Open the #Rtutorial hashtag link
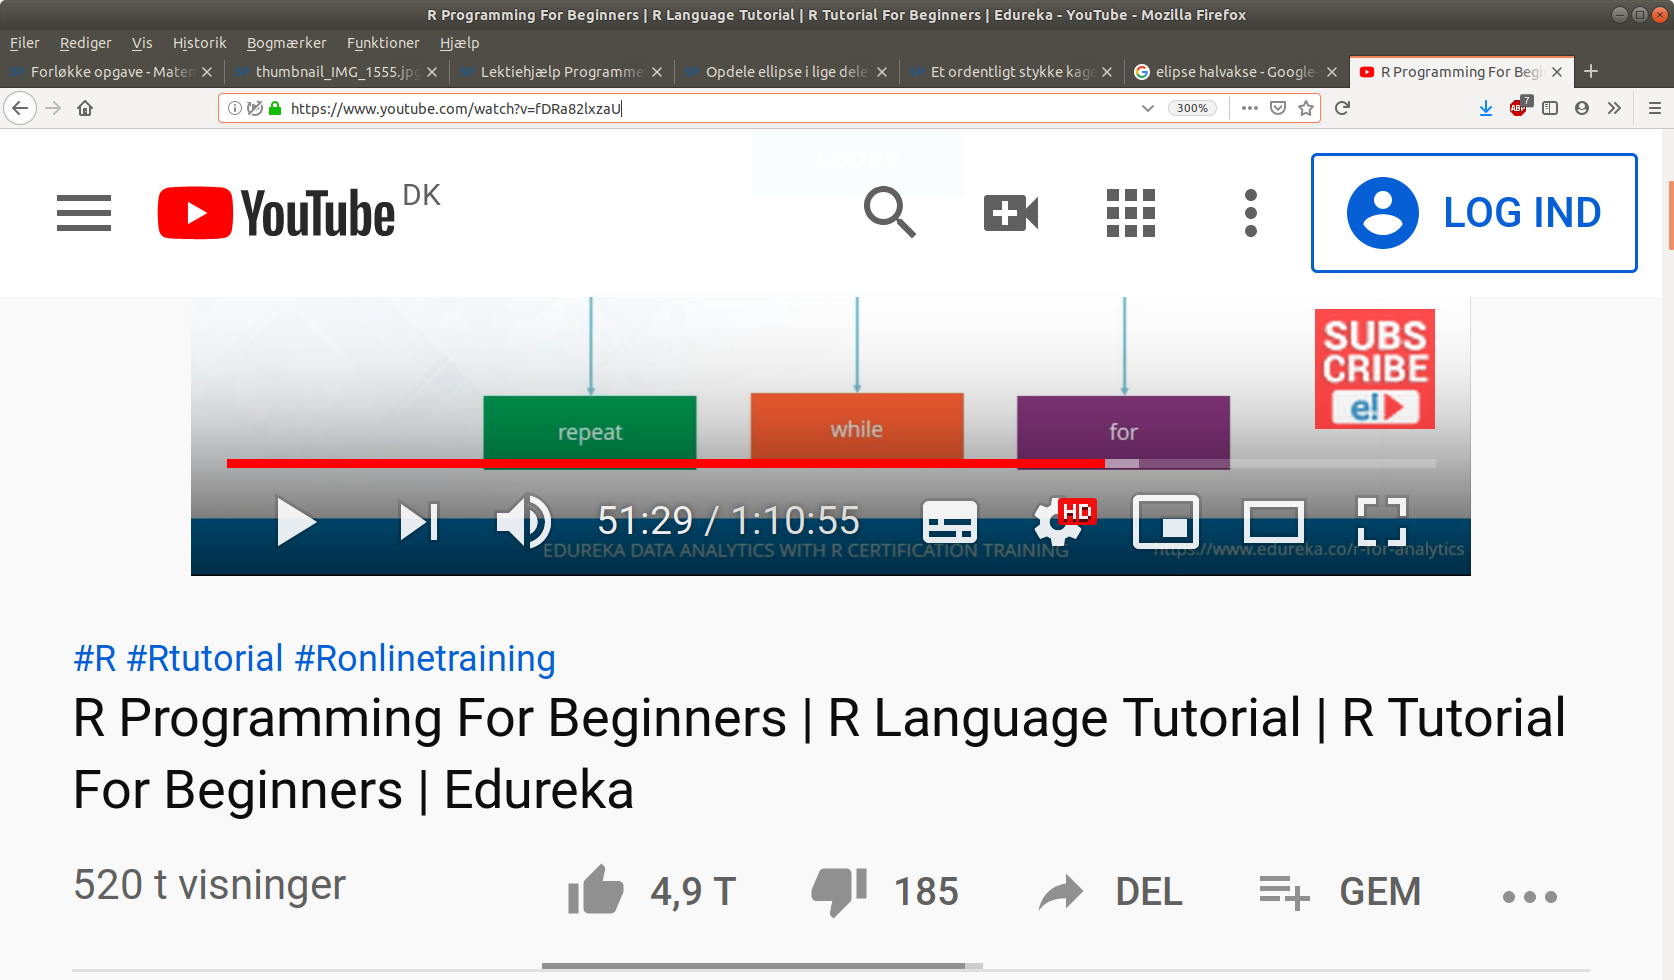This screenshot has width=1674, height=980. (205, 659)
